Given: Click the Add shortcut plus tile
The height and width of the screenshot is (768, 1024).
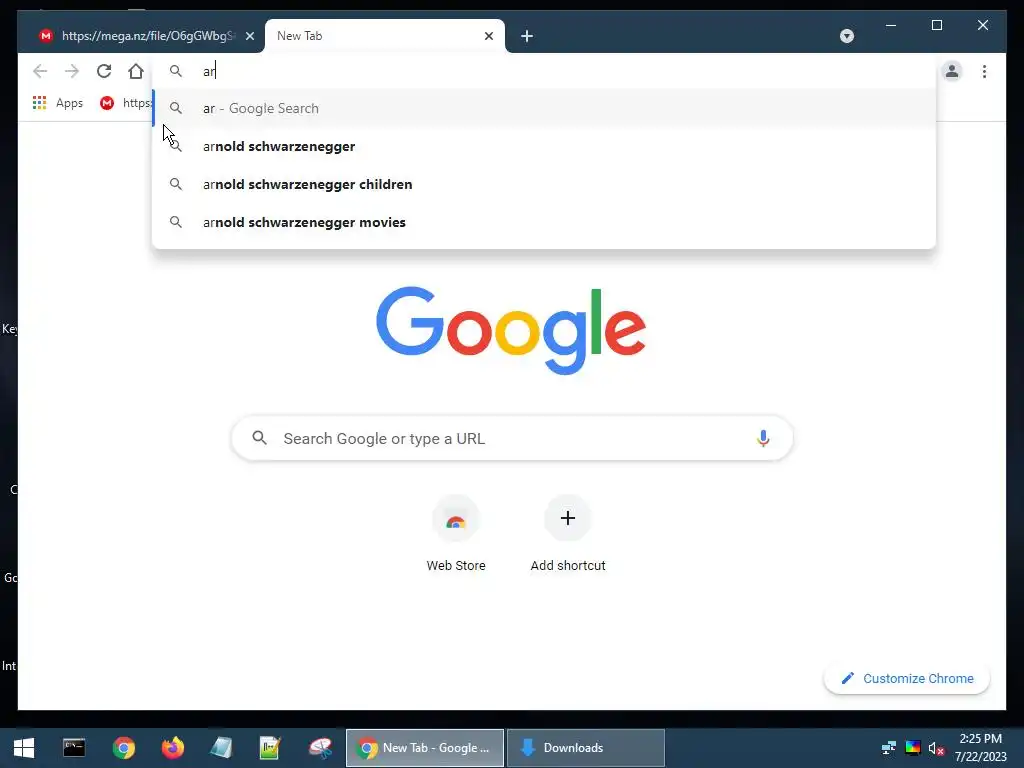Looking at the screenshot, I should click(x=568, y=535).
